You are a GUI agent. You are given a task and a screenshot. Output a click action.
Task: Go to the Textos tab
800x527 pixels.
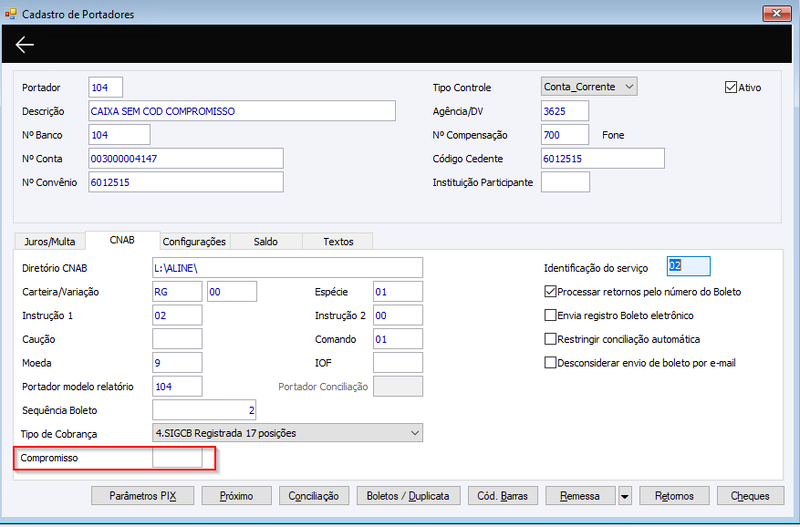click(338, 241)
